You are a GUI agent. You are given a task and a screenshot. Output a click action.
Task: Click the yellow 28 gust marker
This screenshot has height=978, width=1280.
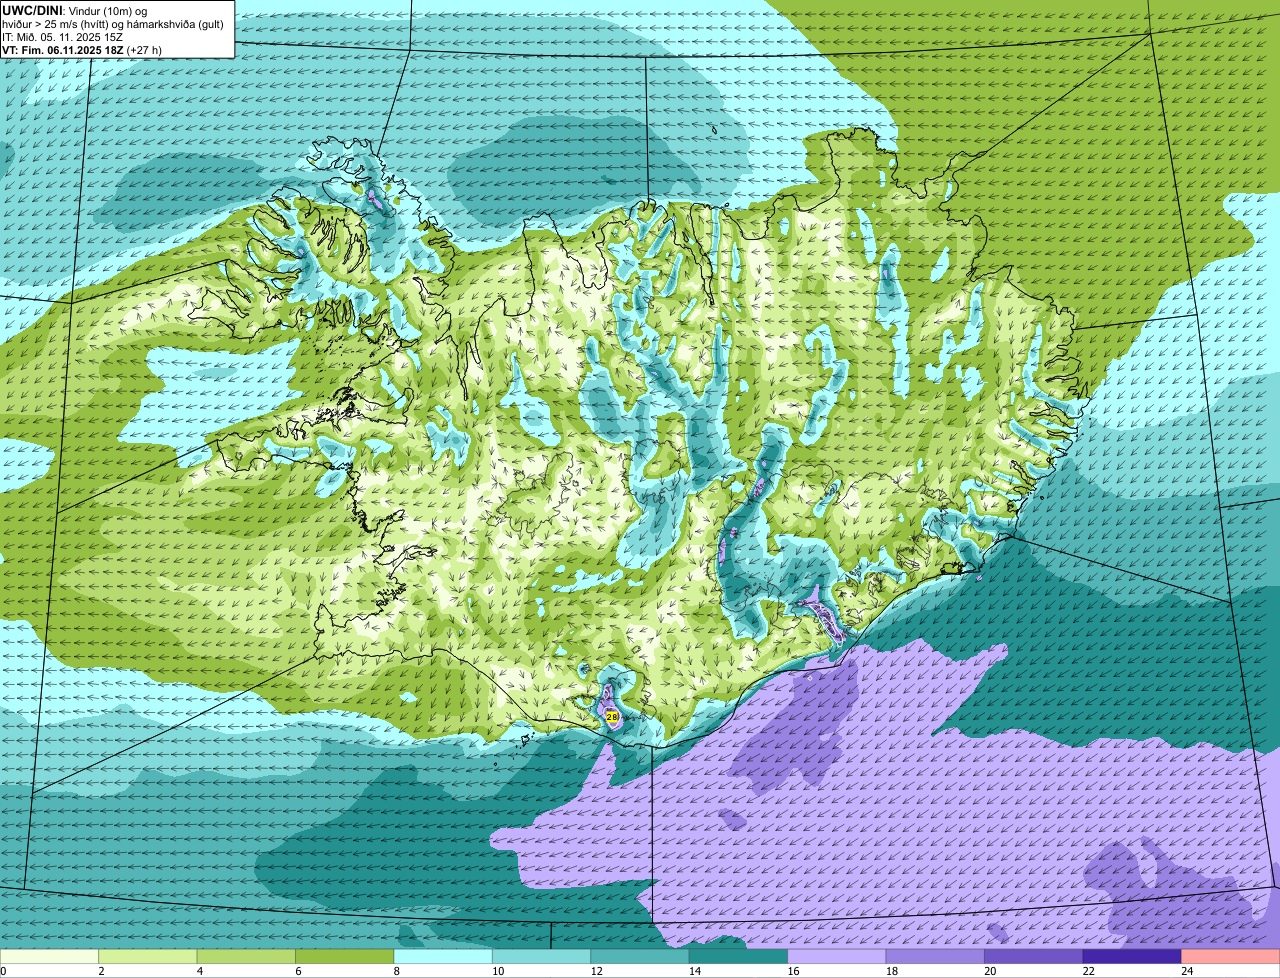[x=612, y=717]
